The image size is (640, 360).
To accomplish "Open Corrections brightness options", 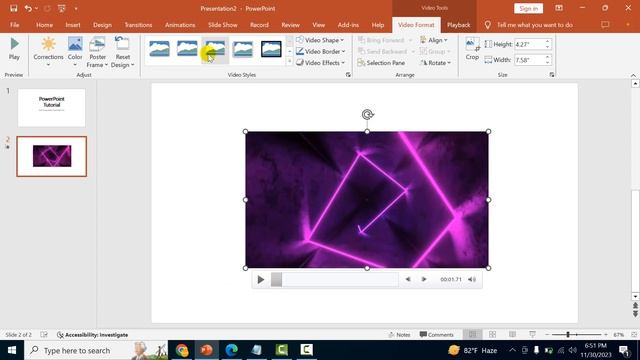I will [x=48, y=51].
